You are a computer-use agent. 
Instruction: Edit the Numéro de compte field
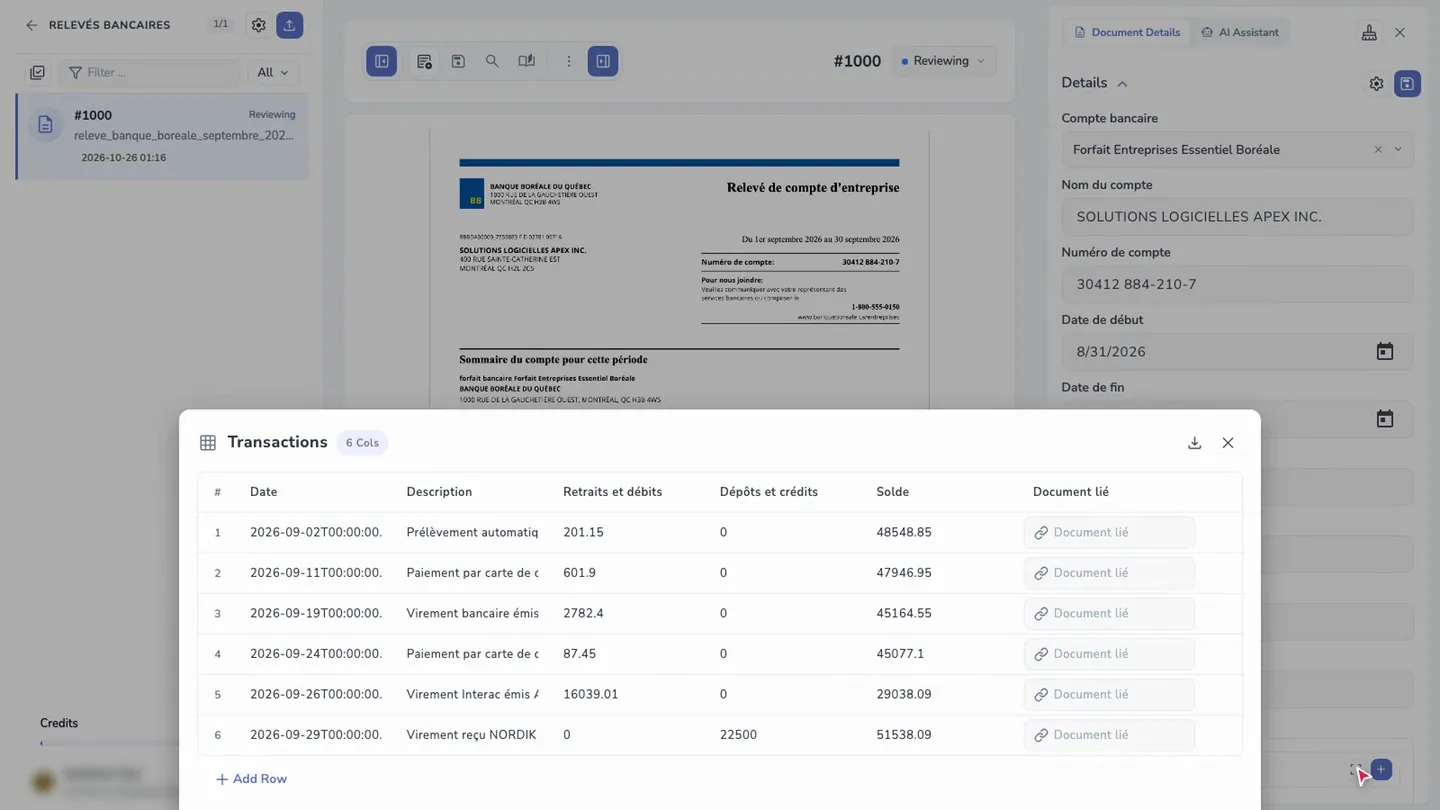1237,284
